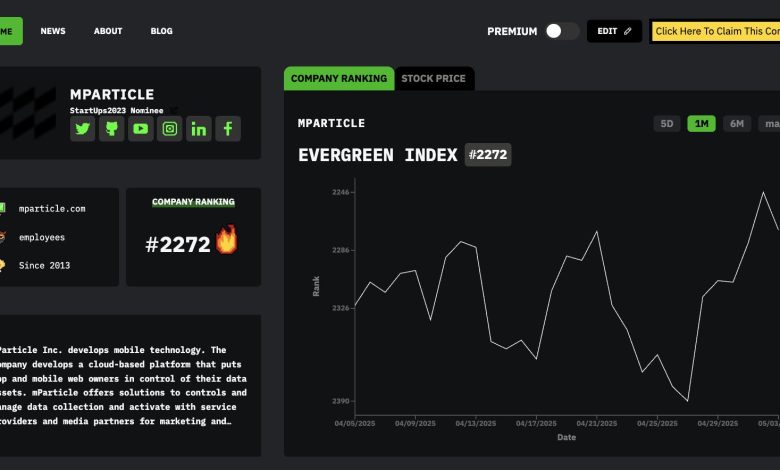The height and width of the screenshot is (470, 780).
Task: Select the 5D chart range
Action: (x=667, y=124)
